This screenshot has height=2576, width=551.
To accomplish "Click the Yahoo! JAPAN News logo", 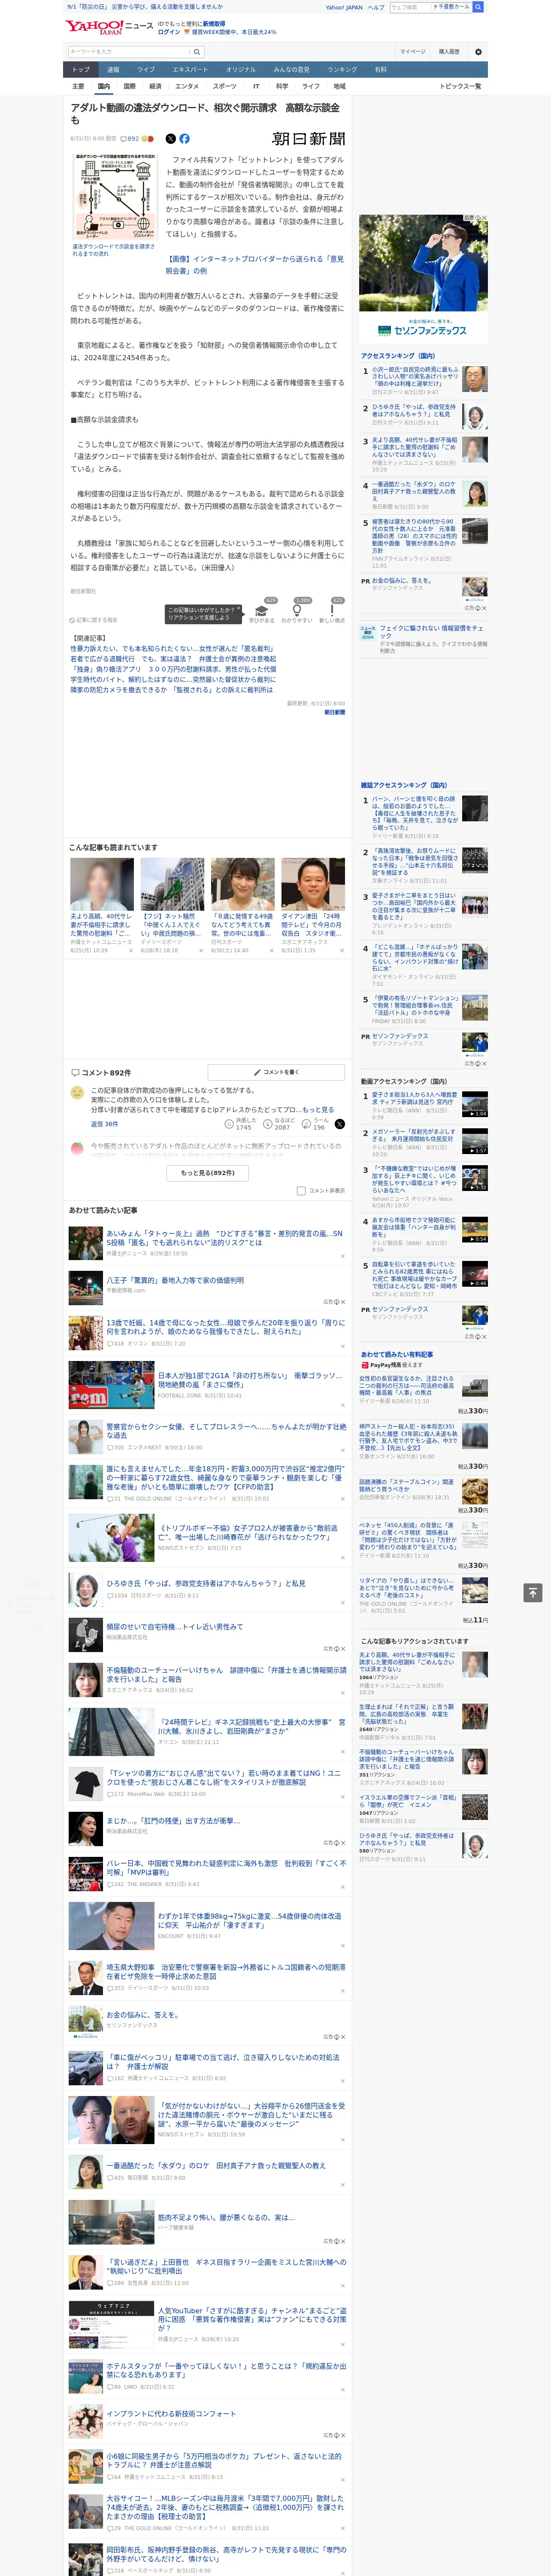I will click(110, 27).
